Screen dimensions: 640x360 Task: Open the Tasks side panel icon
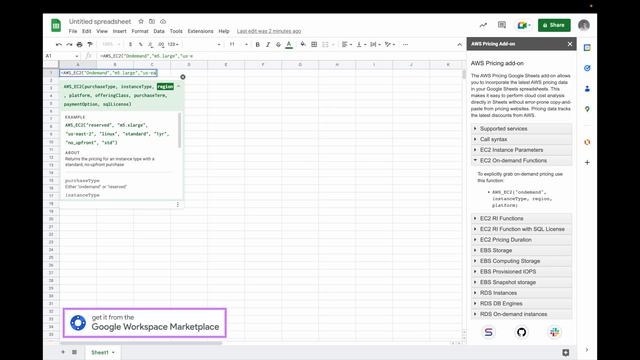coord(587,68)
